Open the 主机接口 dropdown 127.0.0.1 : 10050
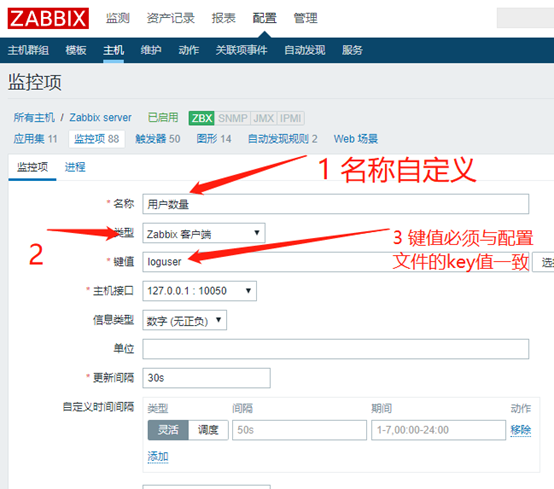This screenshot has width=554, height=489. (x=200, y=291)
